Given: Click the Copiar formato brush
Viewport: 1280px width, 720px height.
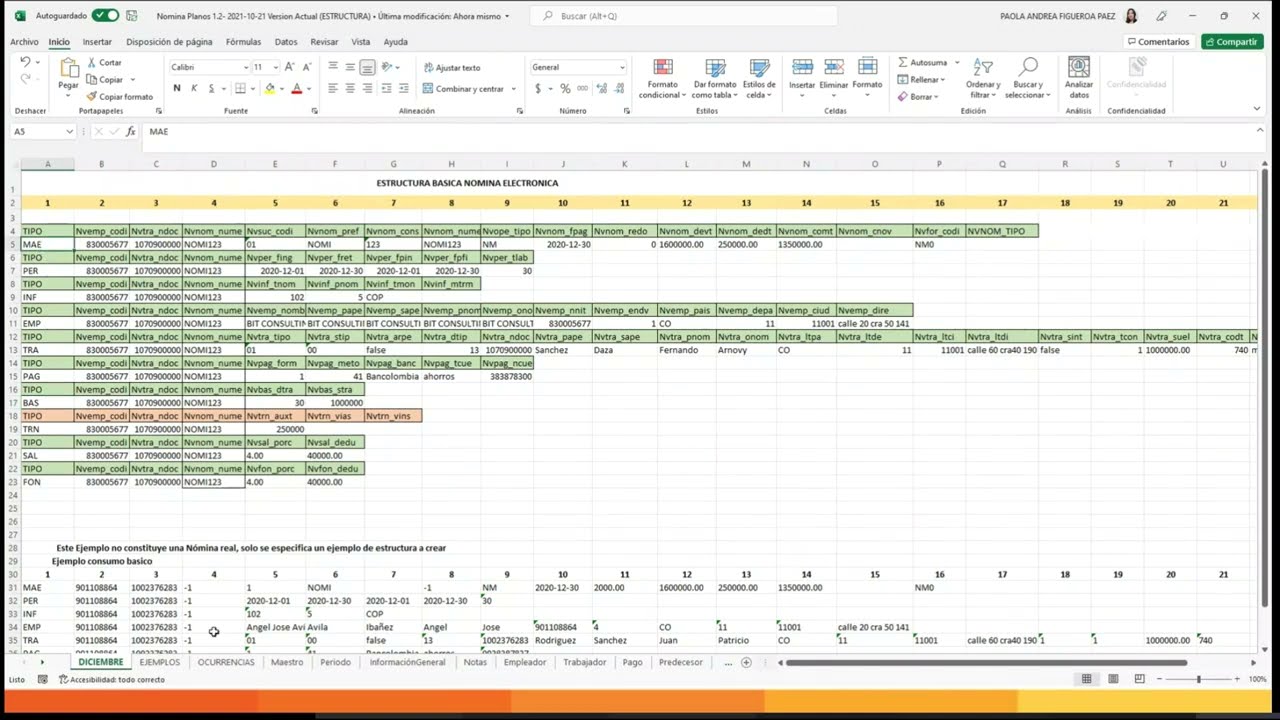Looking at the screenshot, I should click(91, 97).
